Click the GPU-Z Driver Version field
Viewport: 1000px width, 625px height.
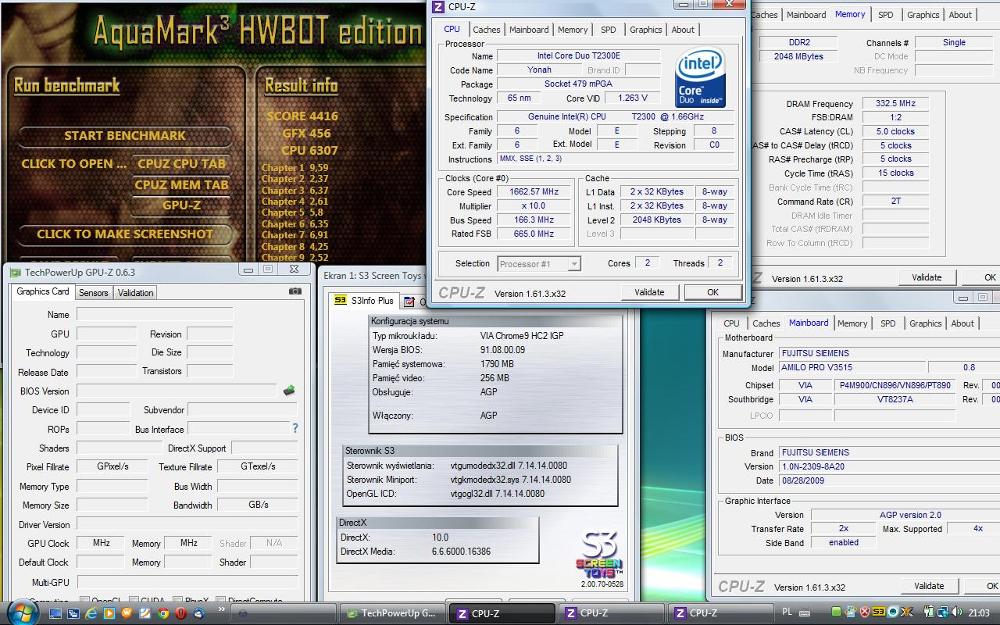[188, 524]
